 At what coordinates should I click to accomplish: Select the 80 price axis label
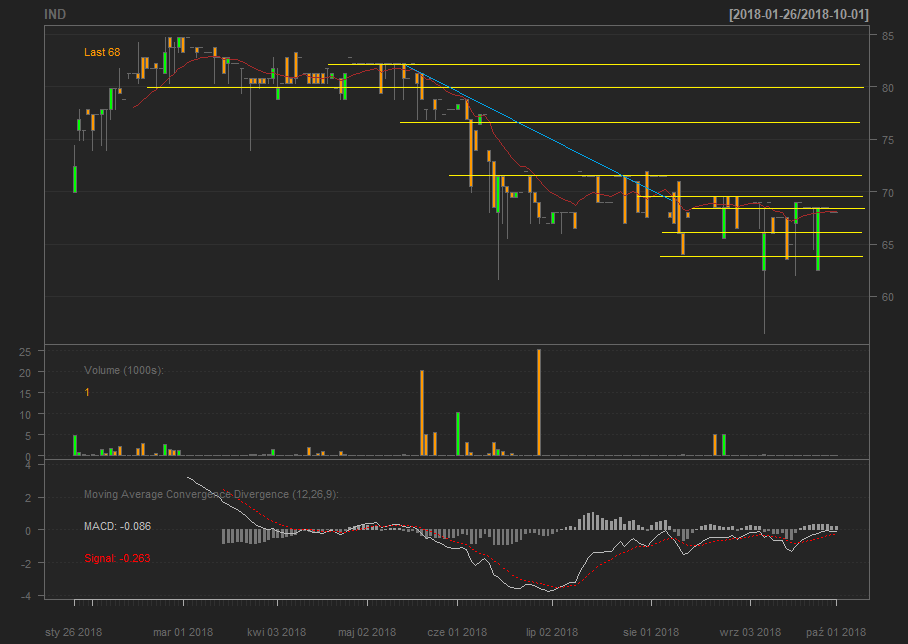888,88
